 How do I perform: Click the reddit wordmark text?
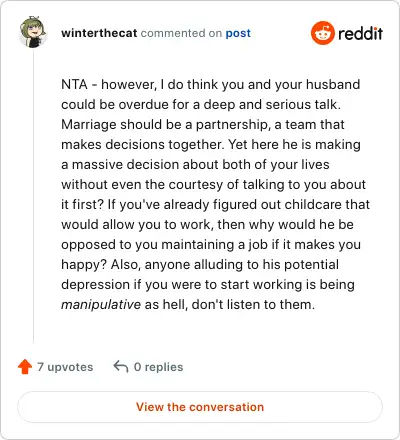click(x=360, y=33)
